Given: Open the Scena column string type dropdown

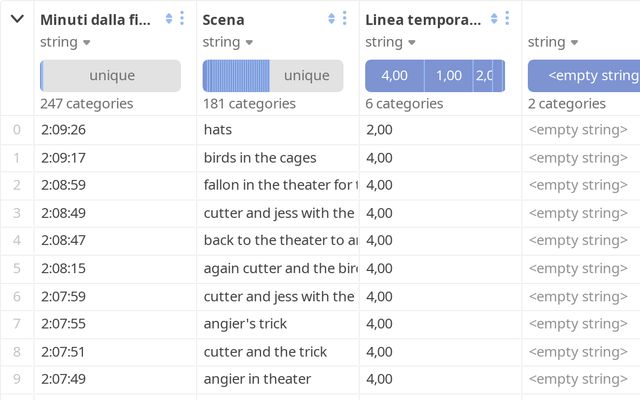Looking at the screenshot, I should point(228,42).
